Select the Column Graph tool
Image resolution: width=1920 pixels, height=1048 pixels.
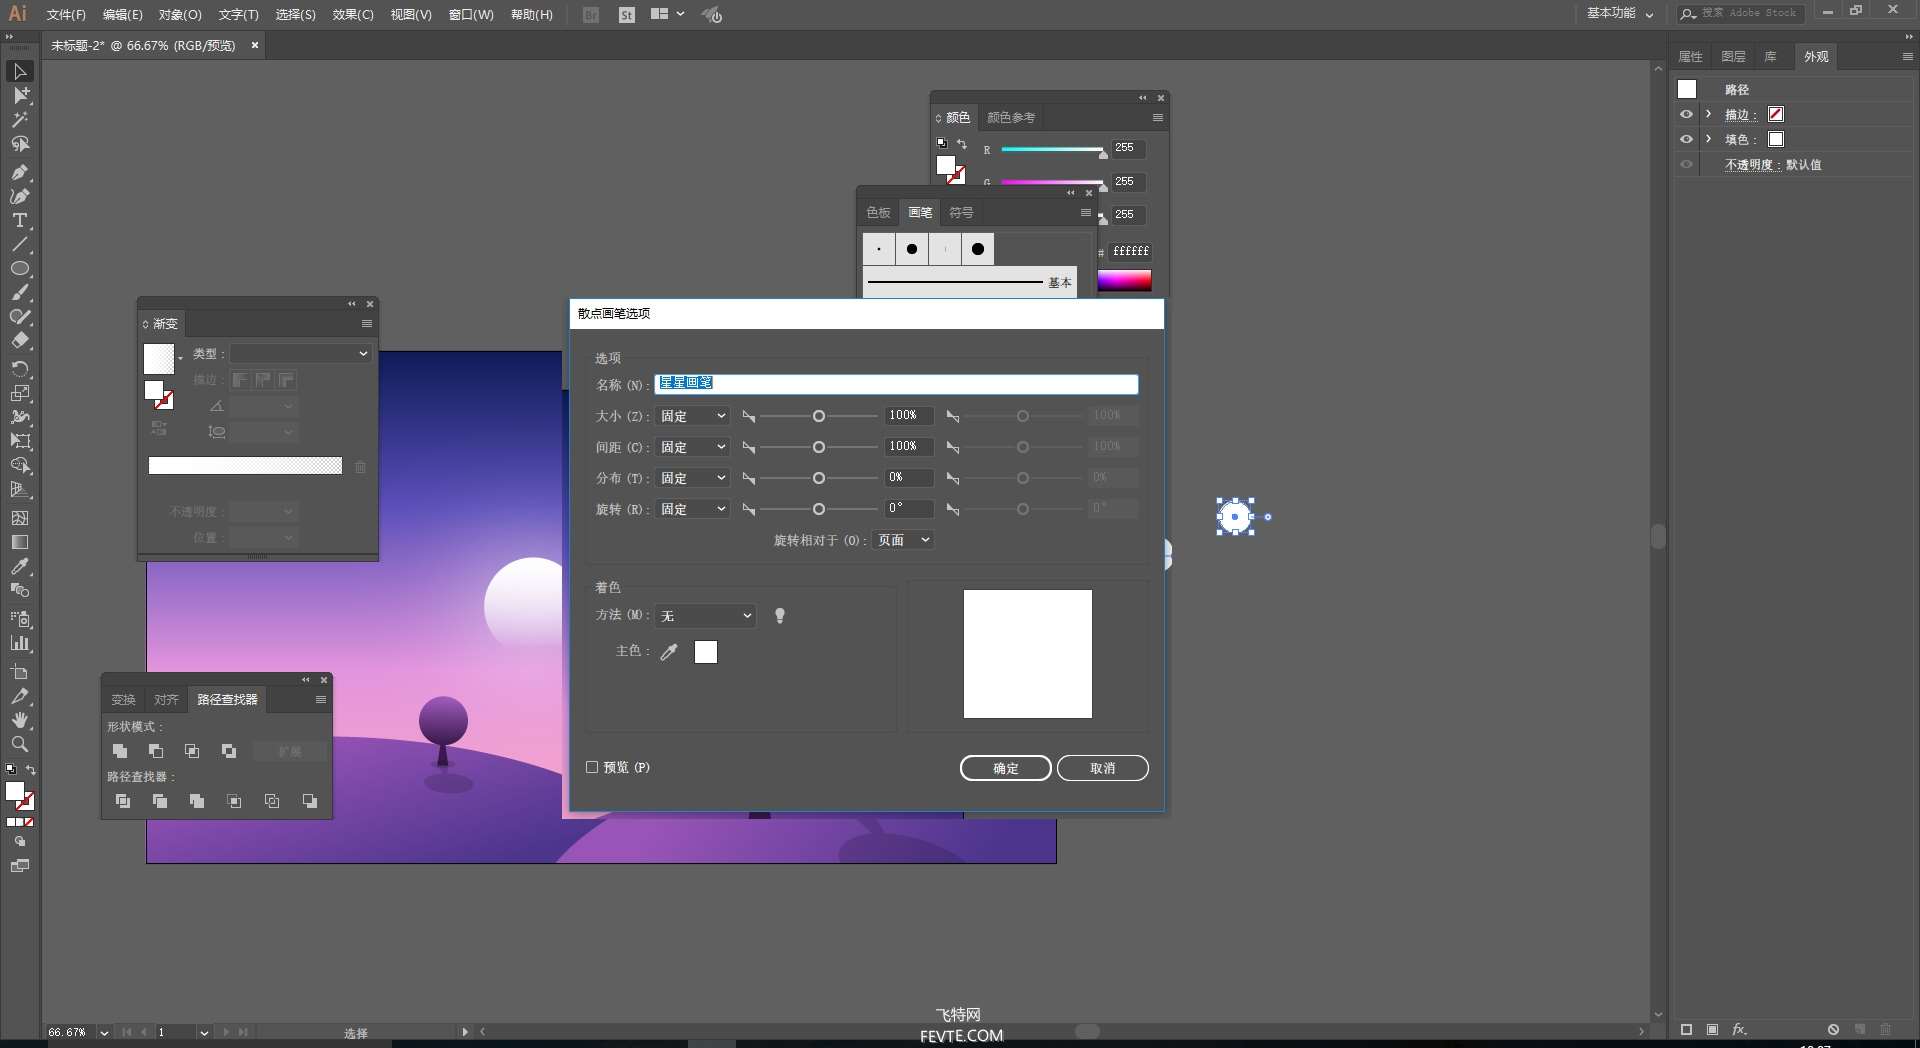[20, 644]
